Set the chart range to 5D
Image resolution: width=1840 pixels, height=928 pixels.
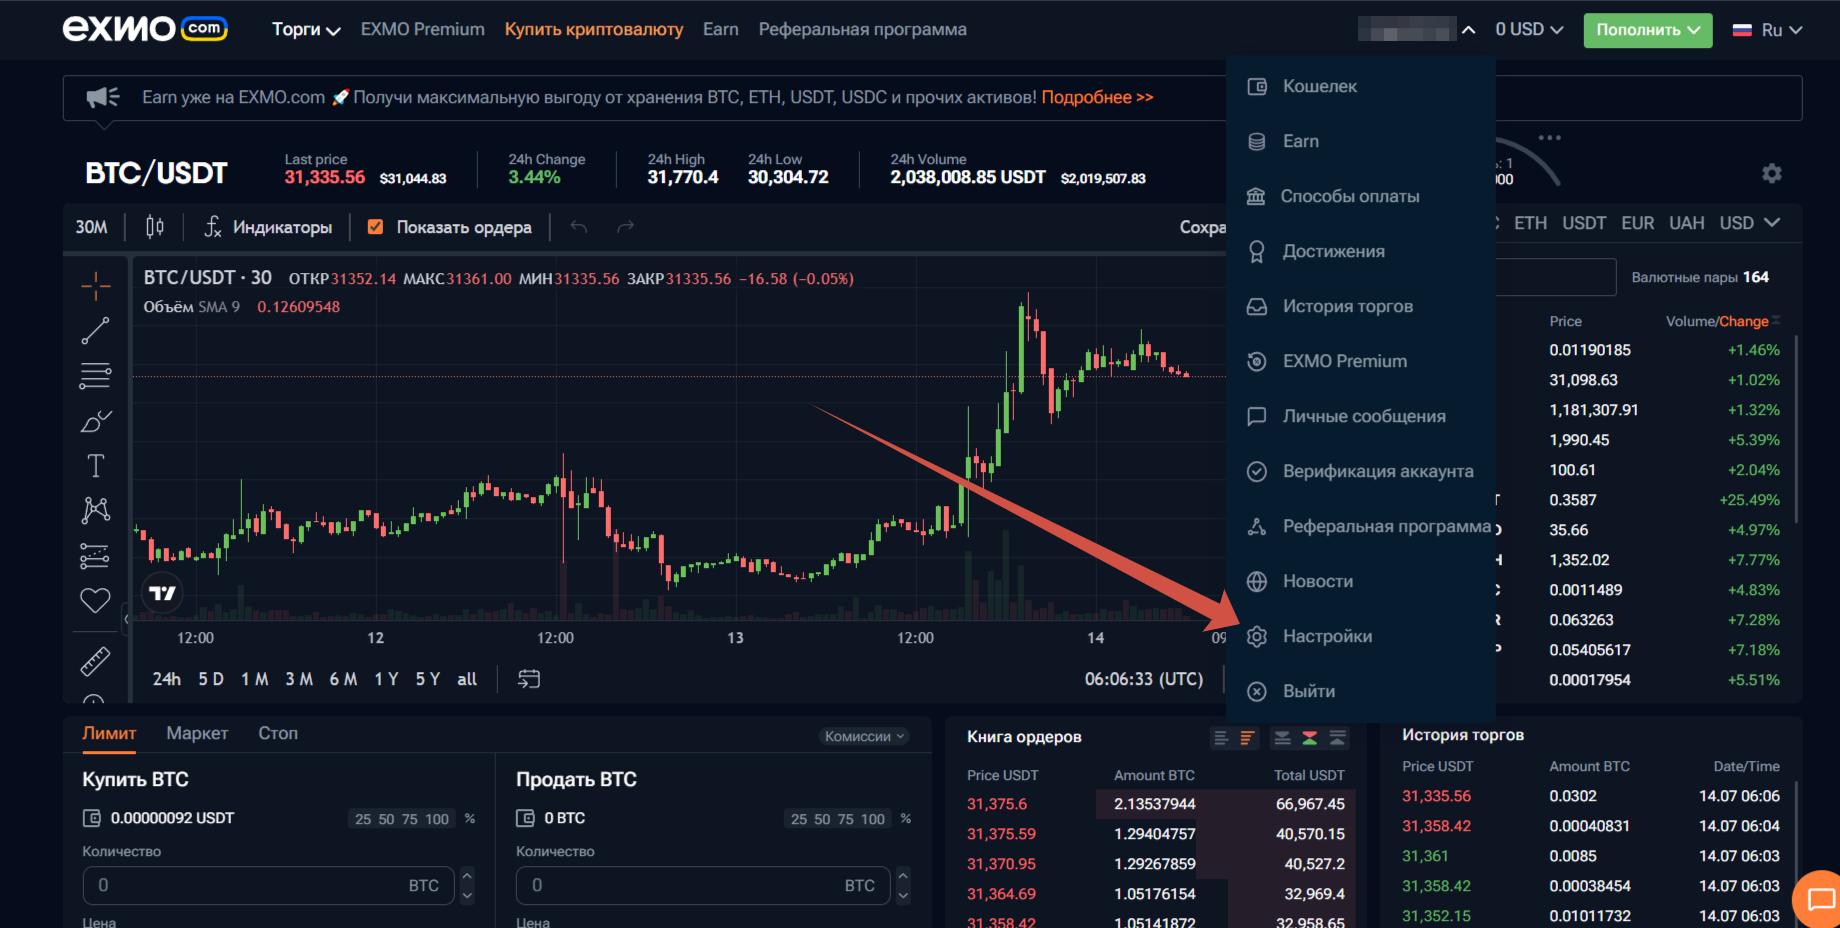(211, 679)
